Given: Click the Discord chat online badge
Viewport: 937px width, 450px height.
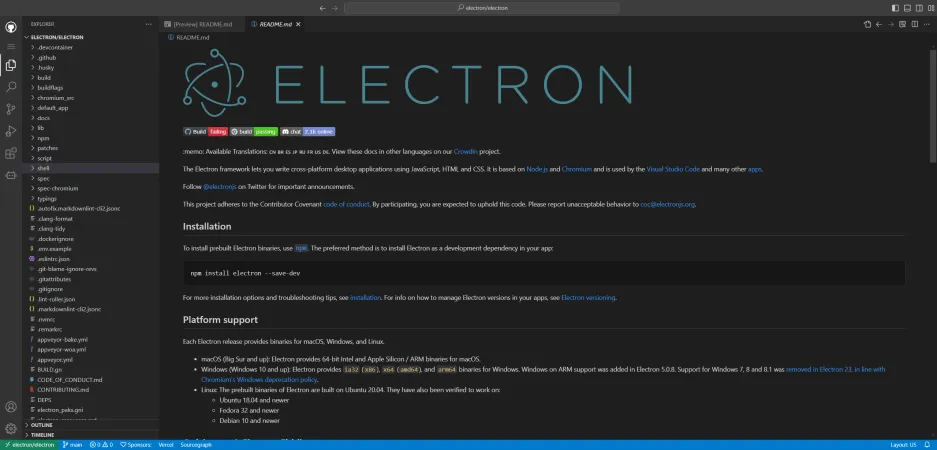Looking at the screenshot, I should pos(308,131).
